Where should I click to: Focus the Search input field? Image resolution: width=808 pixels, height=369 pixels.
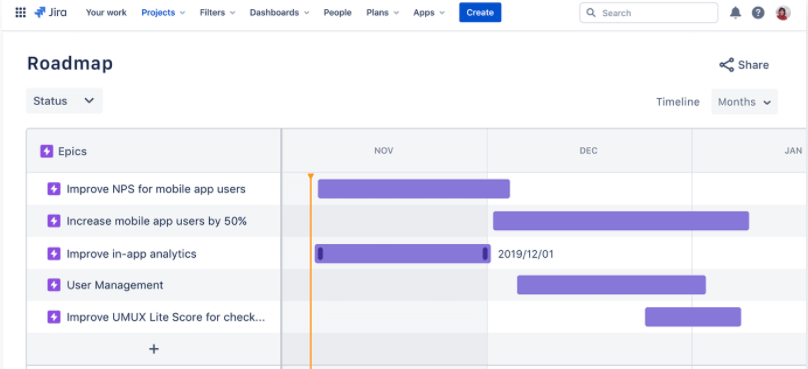(x=649, y=13)
